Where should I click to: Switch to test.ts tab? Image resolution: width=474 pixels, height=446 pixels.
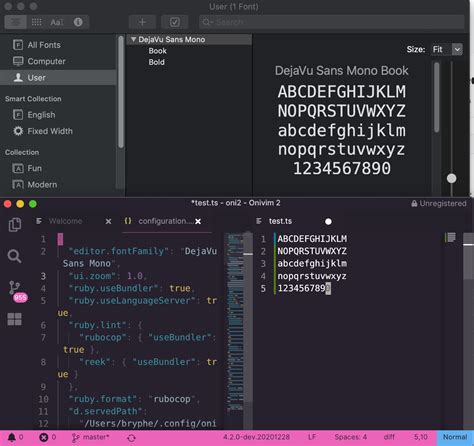click(280, 221)
